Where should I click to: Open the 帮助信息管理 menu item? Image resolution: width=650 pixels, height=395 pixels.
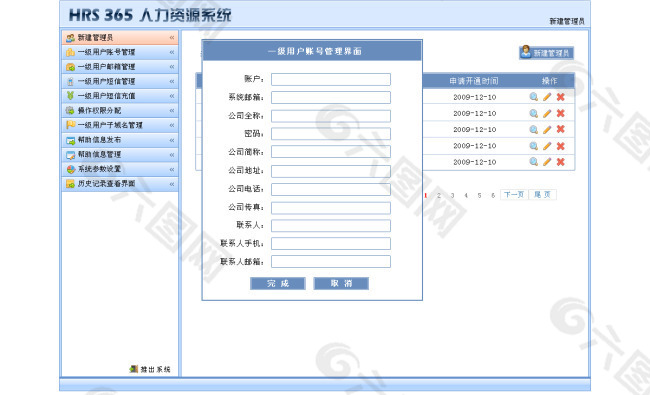pos(120,155)
